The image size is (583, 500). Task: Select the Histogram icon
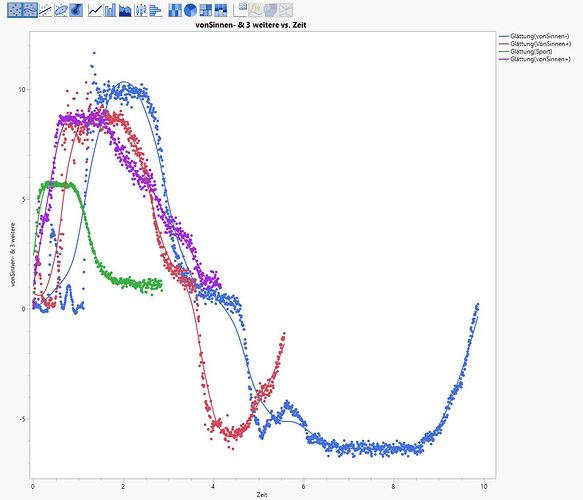click(x=156, y=10)
